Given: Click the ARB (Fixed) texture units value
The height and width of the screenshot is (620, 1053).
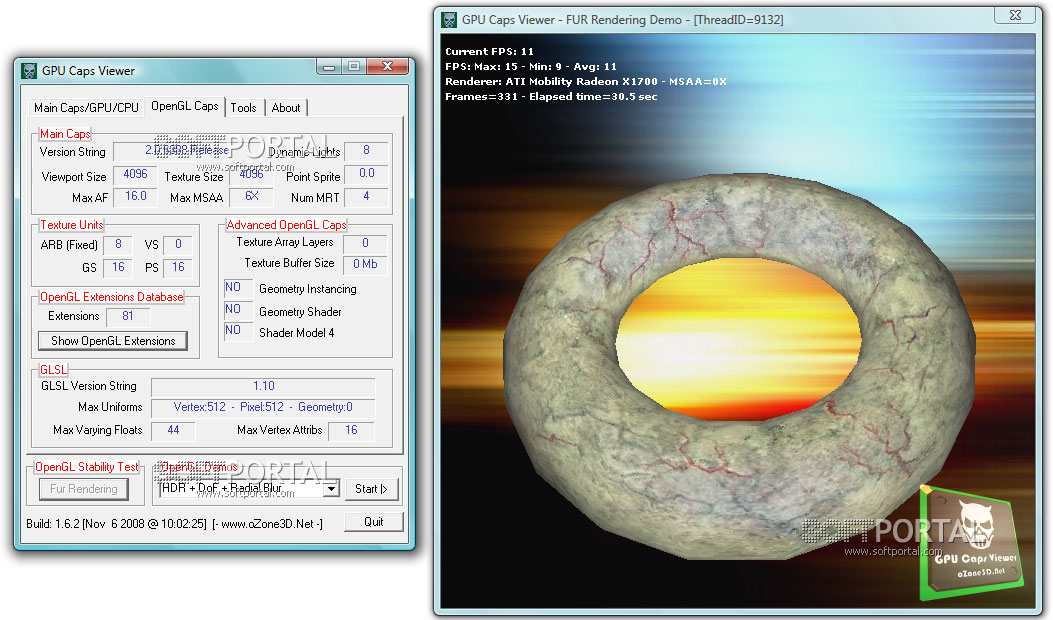Looking at the screenshot, I should pos(118,245).
